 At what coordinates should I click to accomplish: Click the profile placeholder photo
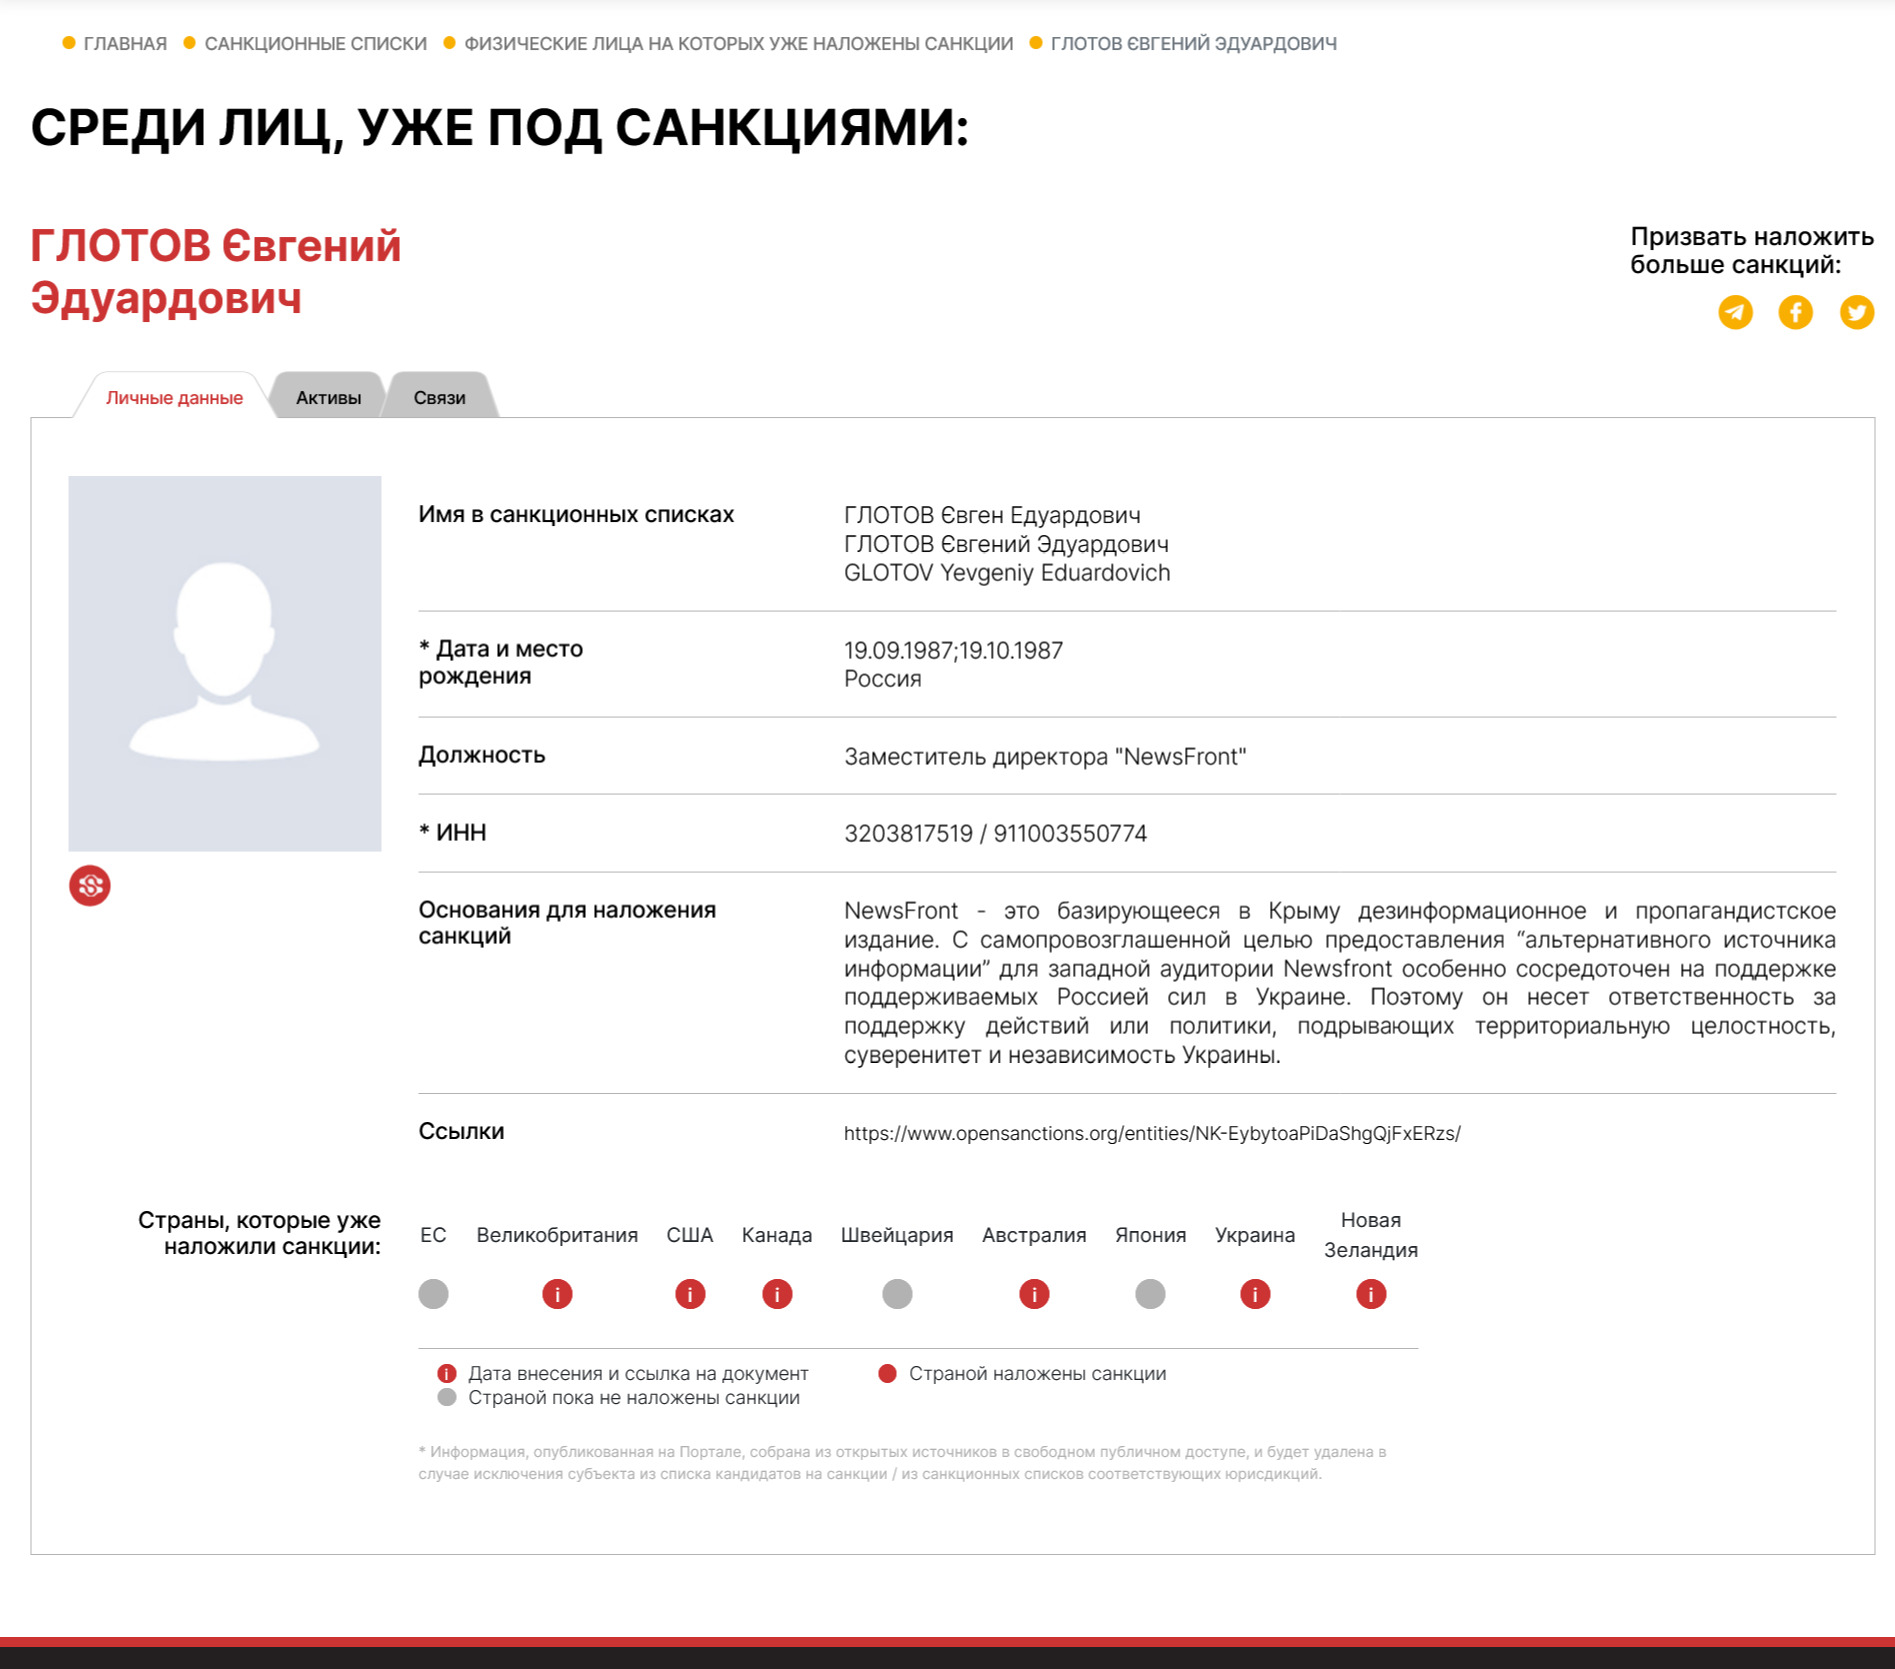225,663
